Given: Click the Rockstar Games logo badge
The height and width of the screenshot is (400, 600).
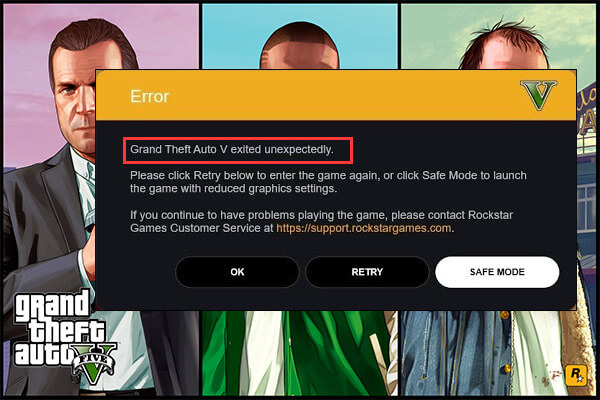Looking at the screenshot, I should (576, 374).
